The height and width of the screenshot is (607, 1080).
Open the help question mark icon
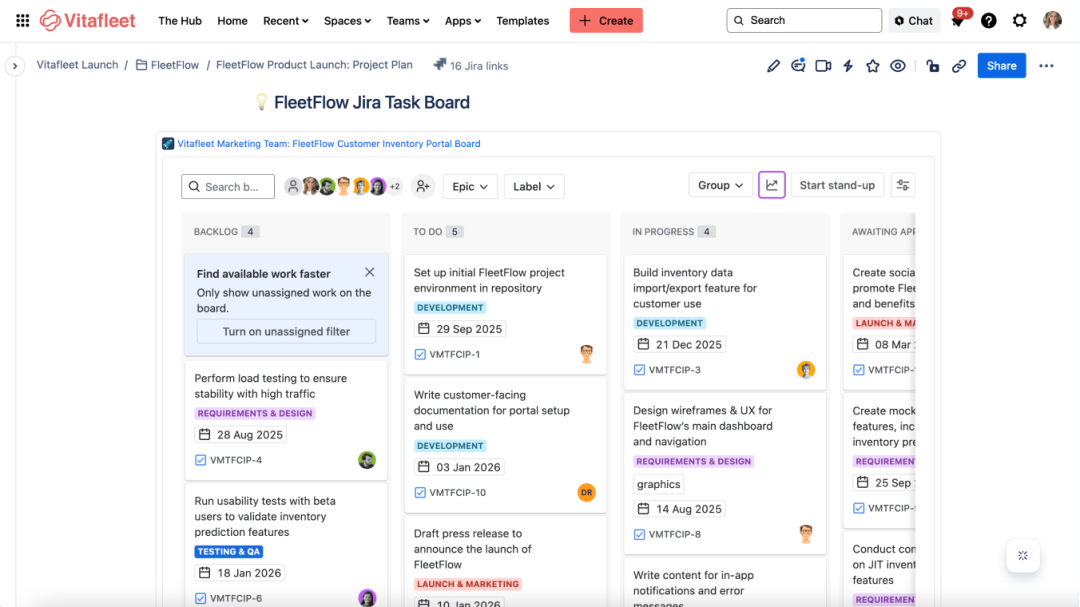click(x=988, y=21)
